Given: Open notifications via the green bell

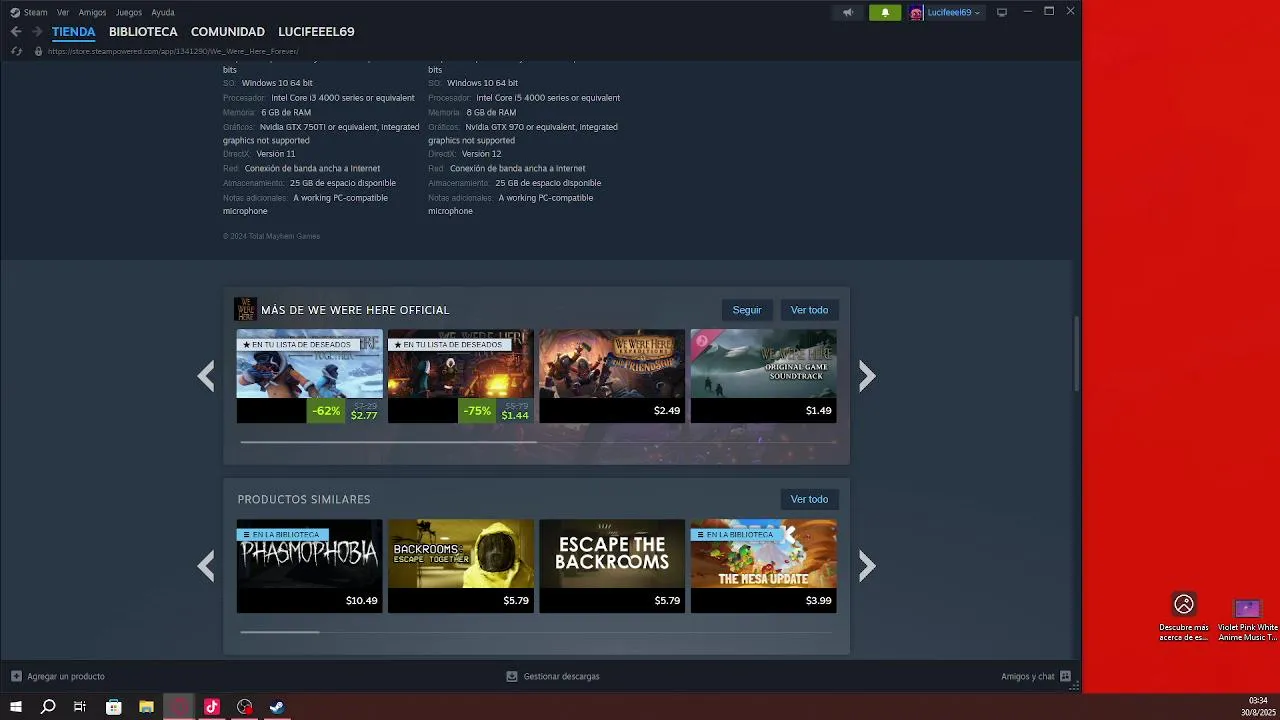Looking at the screenshot, I should [x=885, y=13].
